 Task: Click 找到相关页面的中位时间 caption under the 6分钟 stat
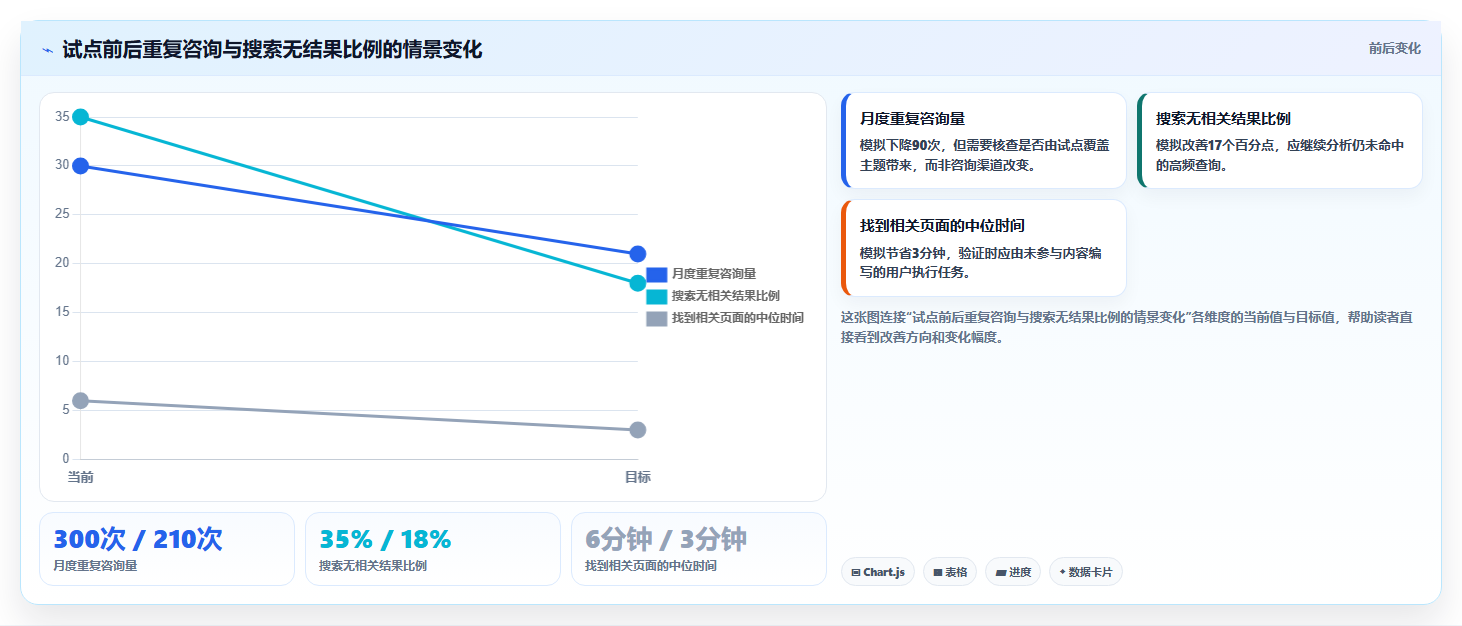click(x=651, y=566)
